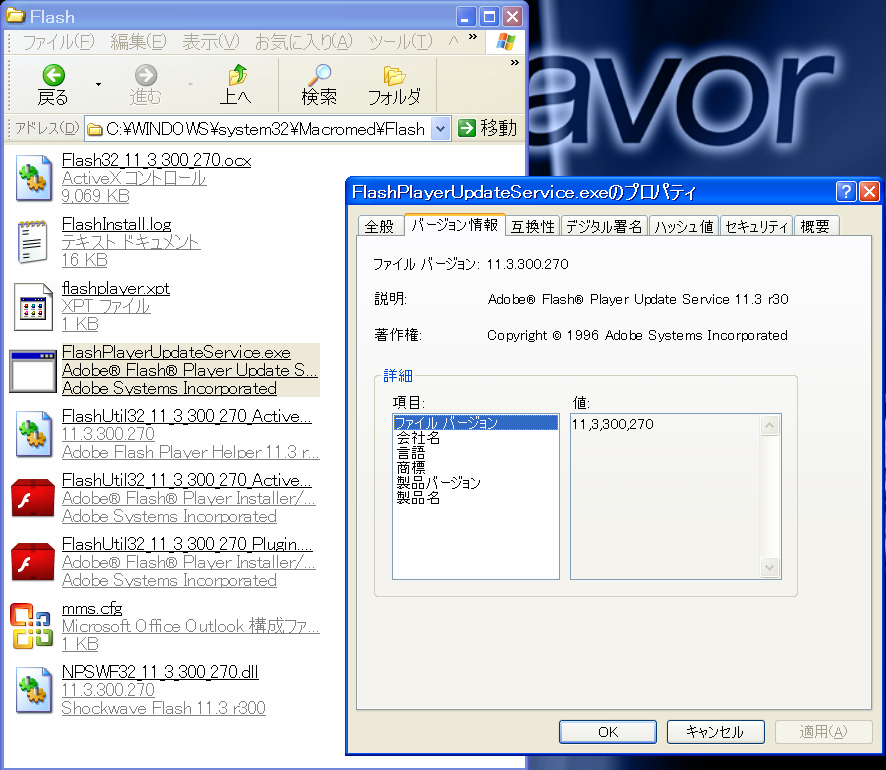Click FlashUtil32_11_3_300_270_Plugin file name

(187, 544)
